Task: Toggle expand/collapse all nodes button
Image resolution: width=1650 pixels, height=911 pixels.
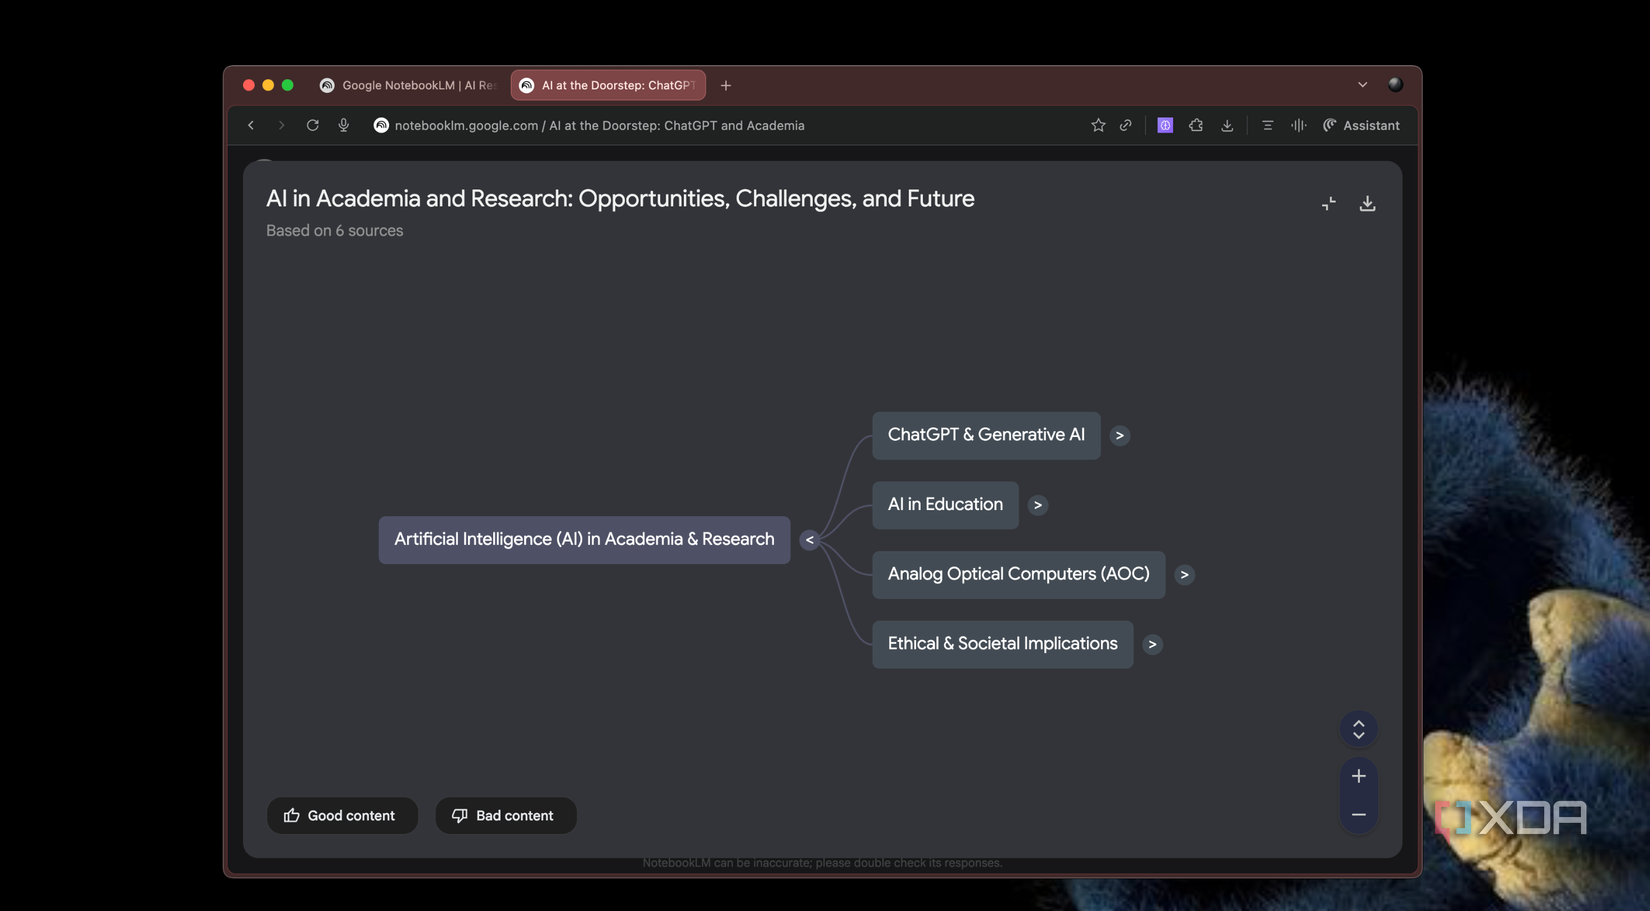Action: (x=1358, y=729)
